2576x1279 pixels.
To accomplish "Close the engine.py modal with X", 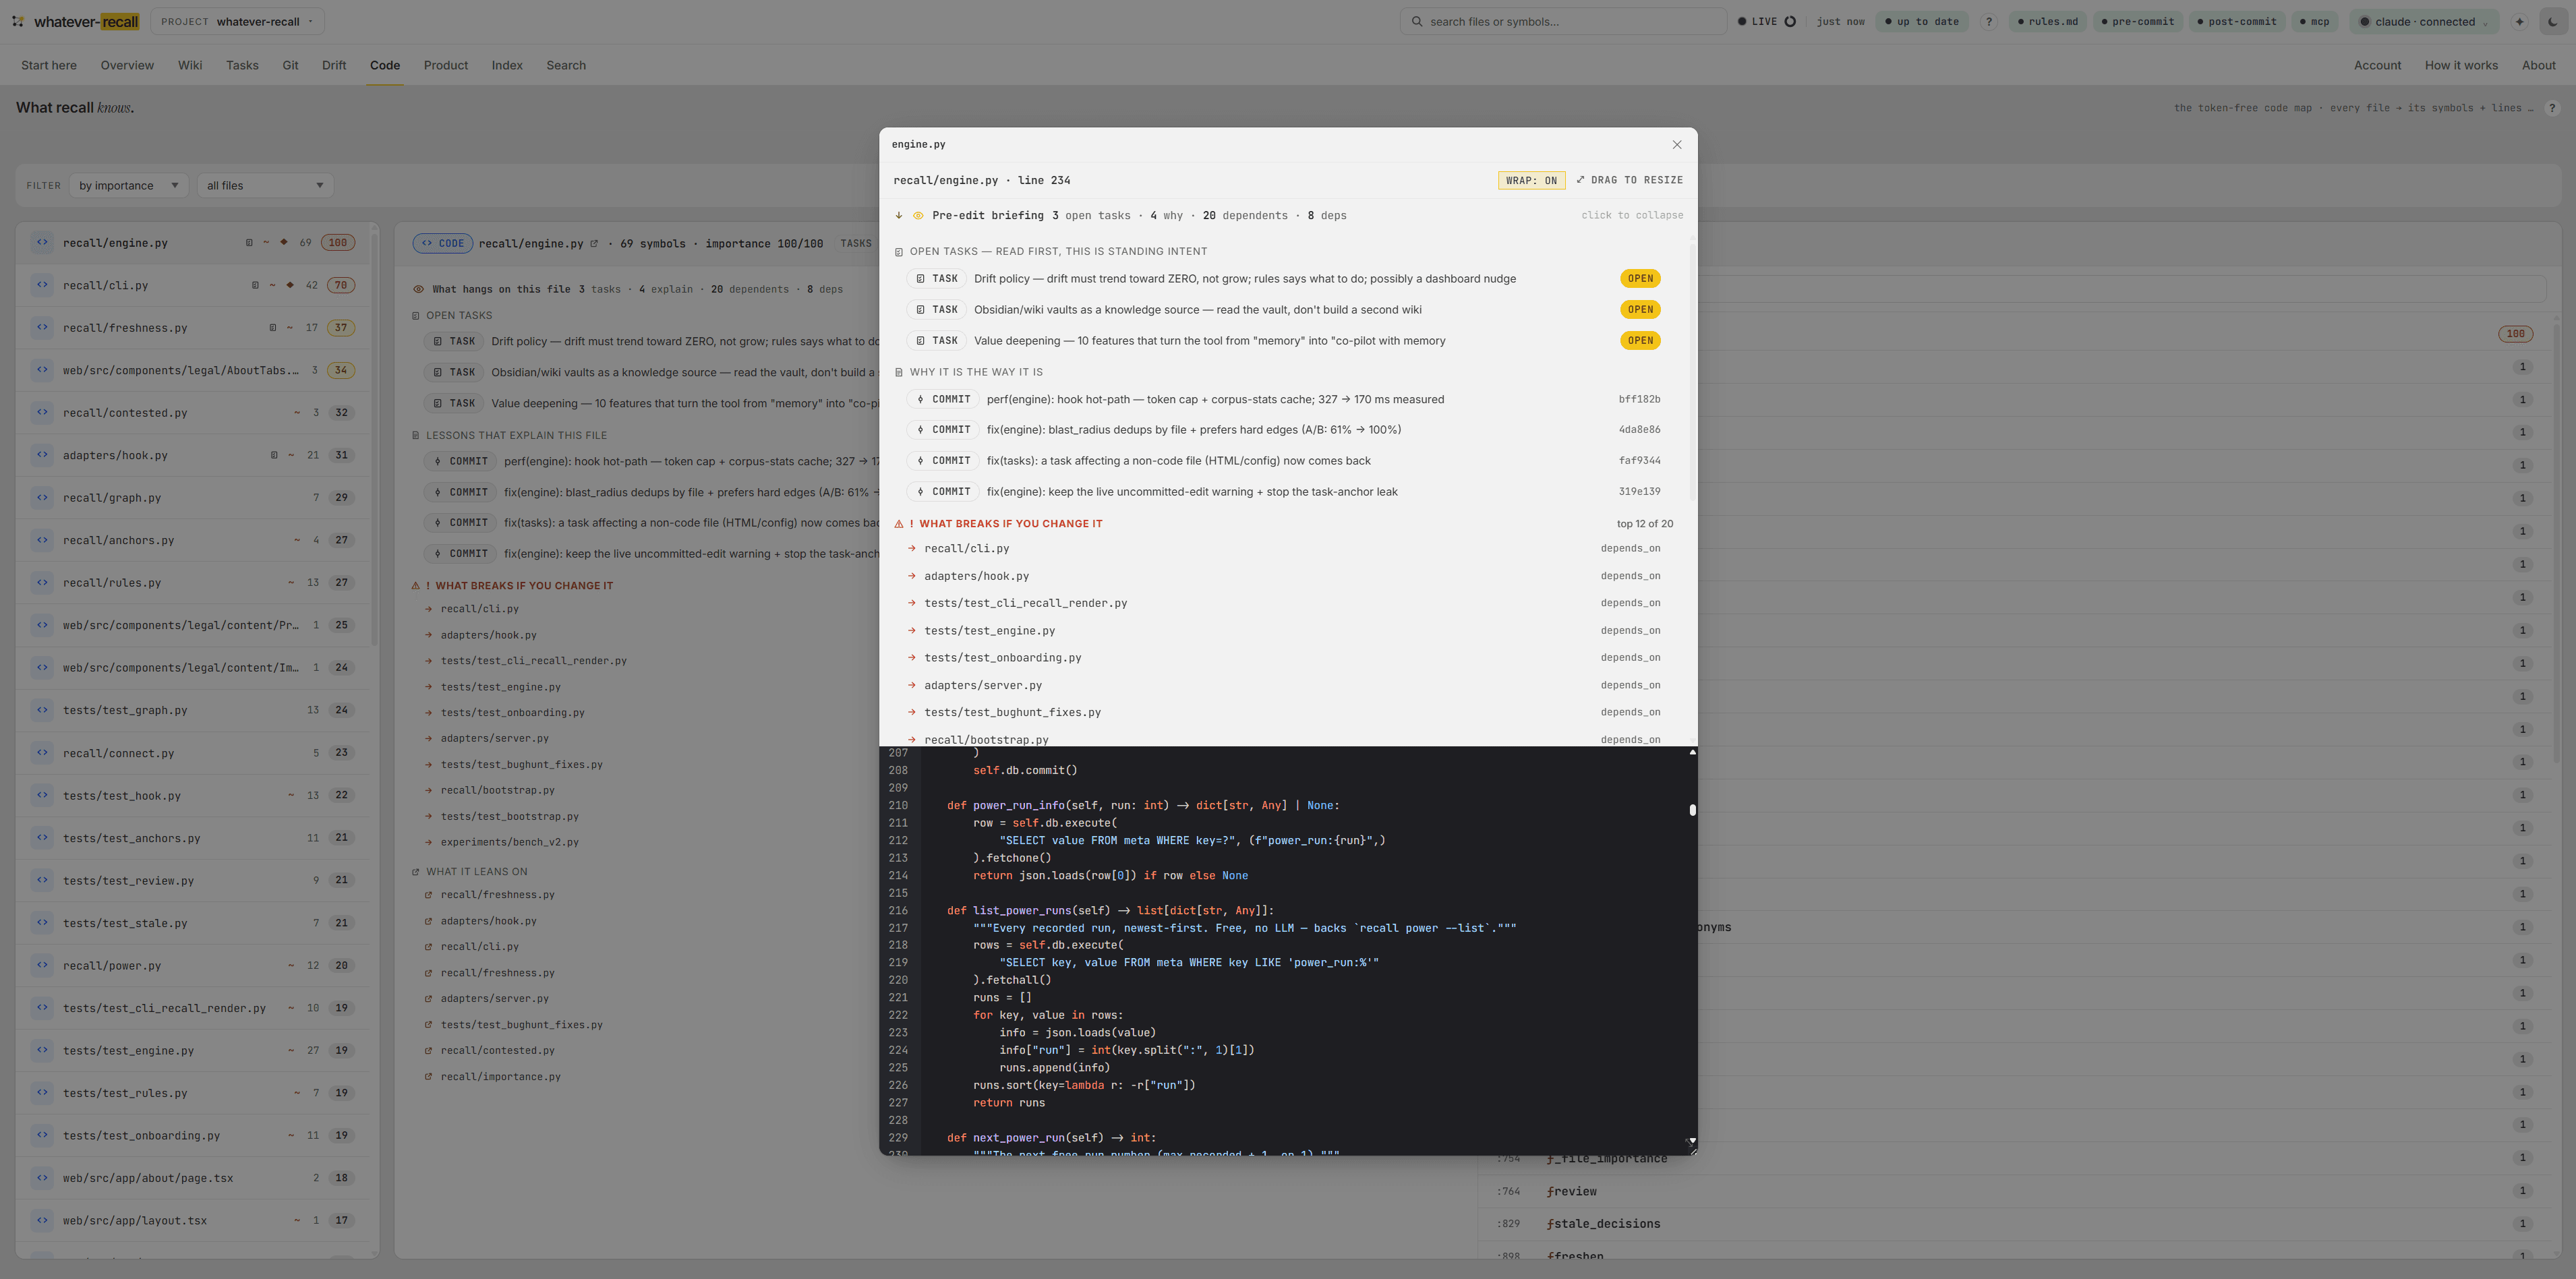I will (x=1677, y=145).
